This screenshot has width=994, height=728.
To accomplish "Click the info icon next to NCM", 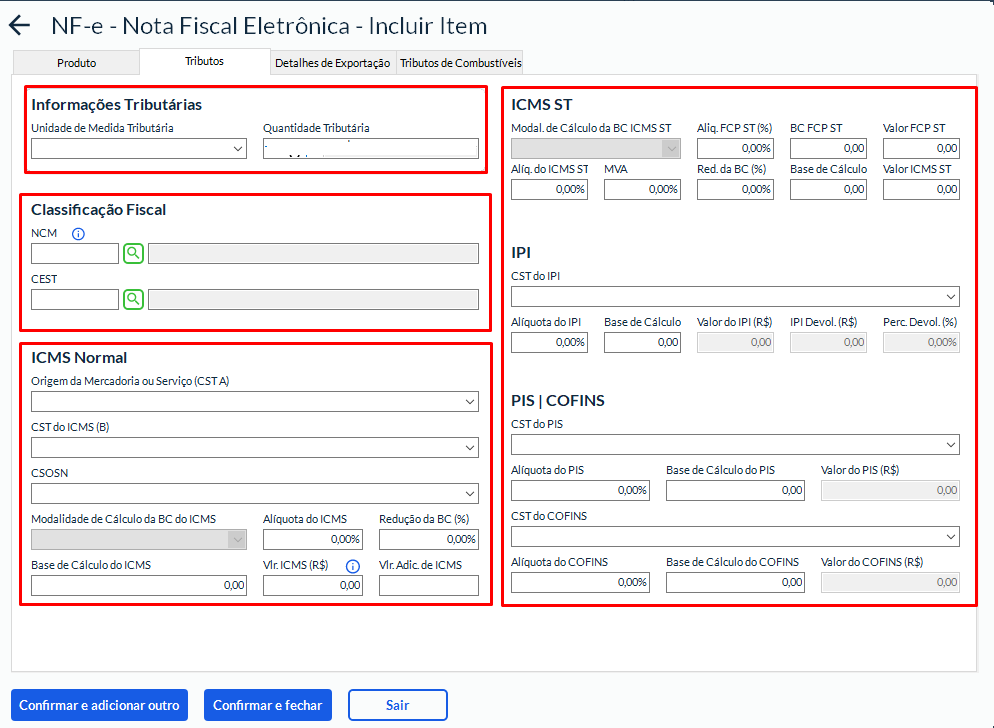I will tap(79, 234).
